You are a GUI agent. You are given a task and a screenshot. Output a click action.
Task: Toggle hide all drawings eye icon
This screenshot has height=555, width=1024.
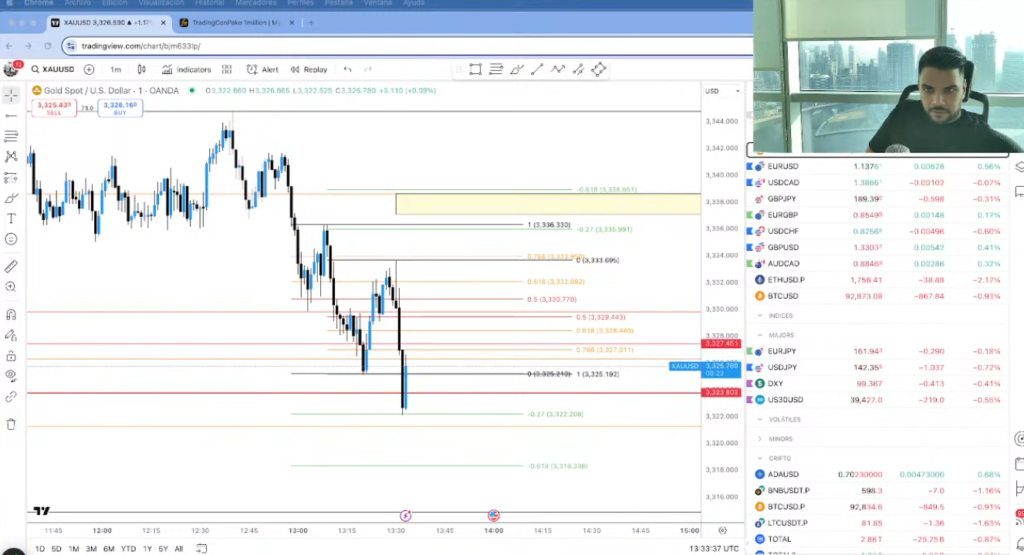(11, 376)
